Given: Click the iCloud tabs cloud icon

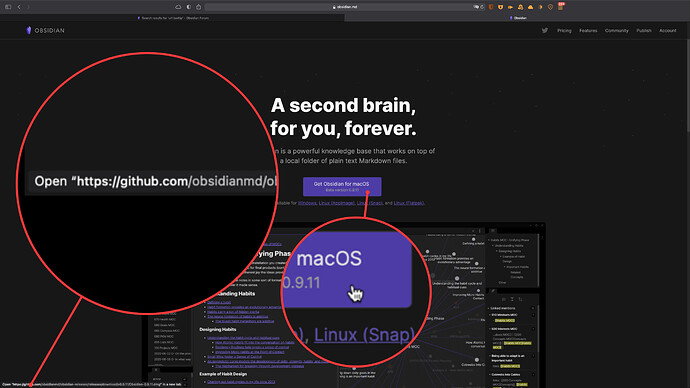Looking at the screenshot, I should (x=178, y=7).
